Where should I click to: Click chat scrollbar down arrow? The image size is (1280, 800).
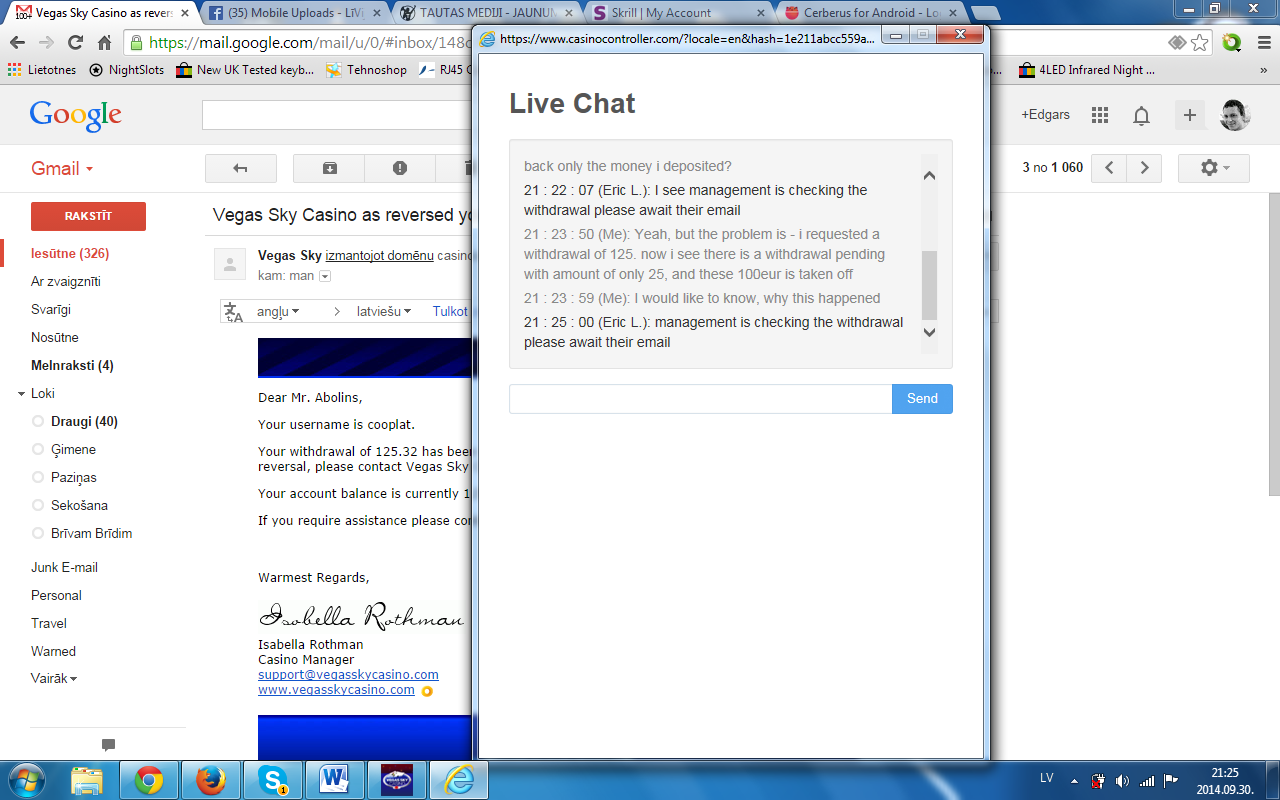[929, 333]
